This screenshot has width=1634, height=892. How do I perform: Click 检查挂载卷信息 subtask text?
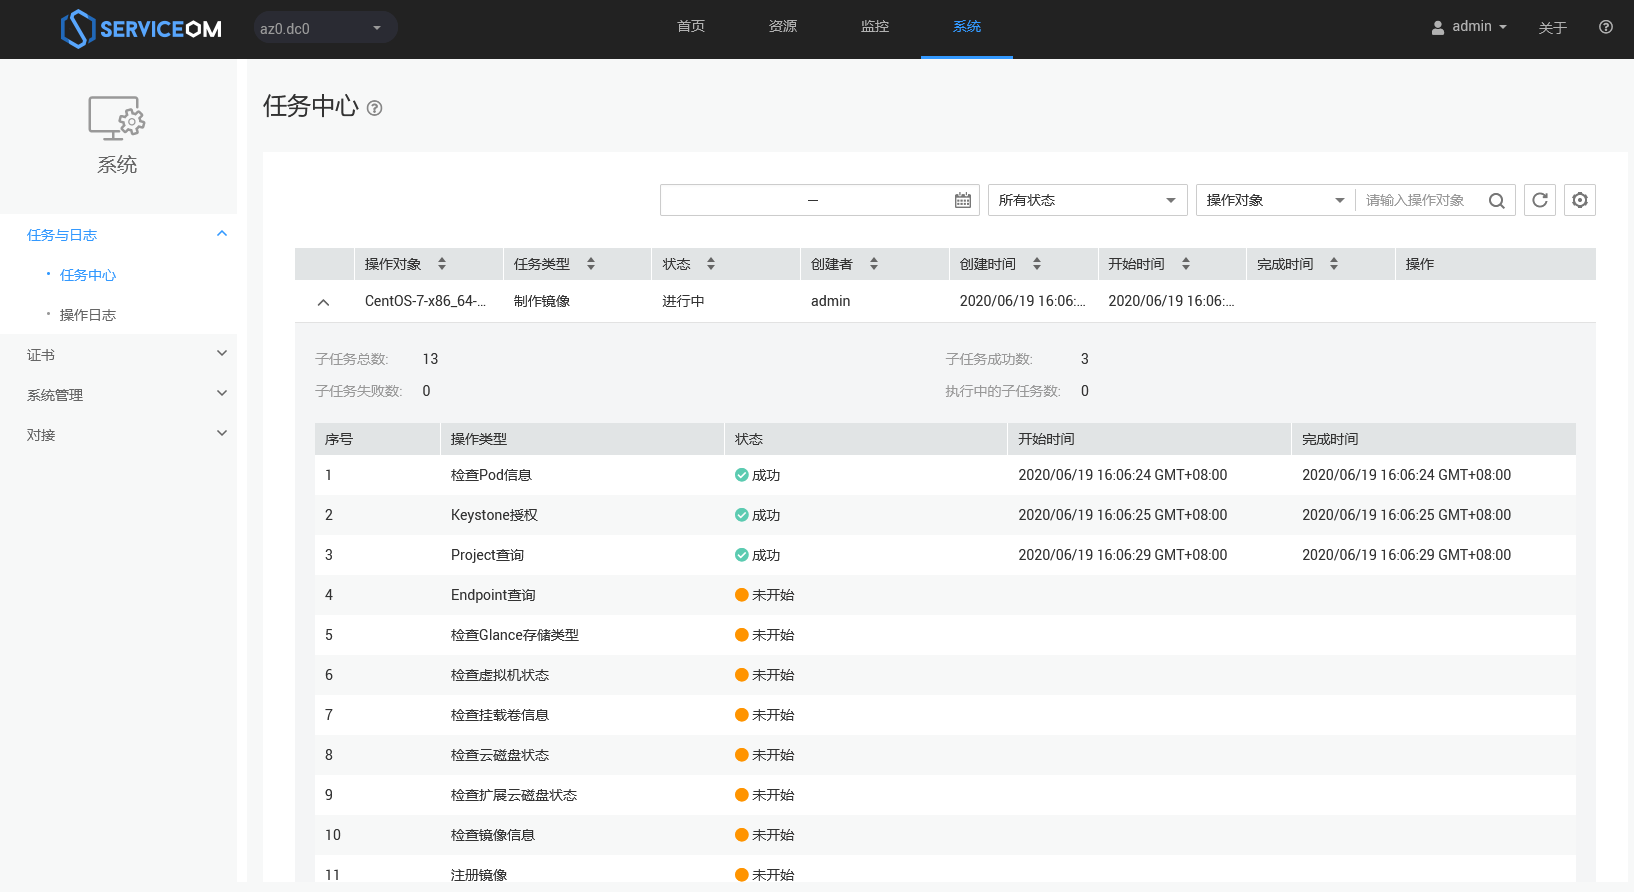click(500, 715)
